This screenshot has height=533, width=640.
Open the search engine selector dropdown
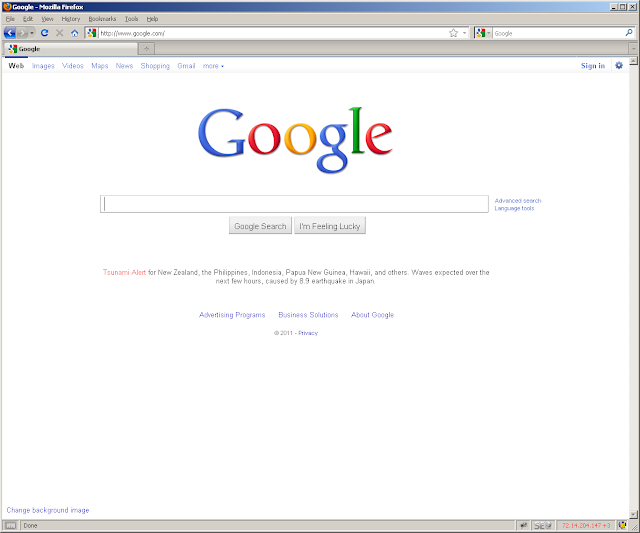click(x=483, y=33)
